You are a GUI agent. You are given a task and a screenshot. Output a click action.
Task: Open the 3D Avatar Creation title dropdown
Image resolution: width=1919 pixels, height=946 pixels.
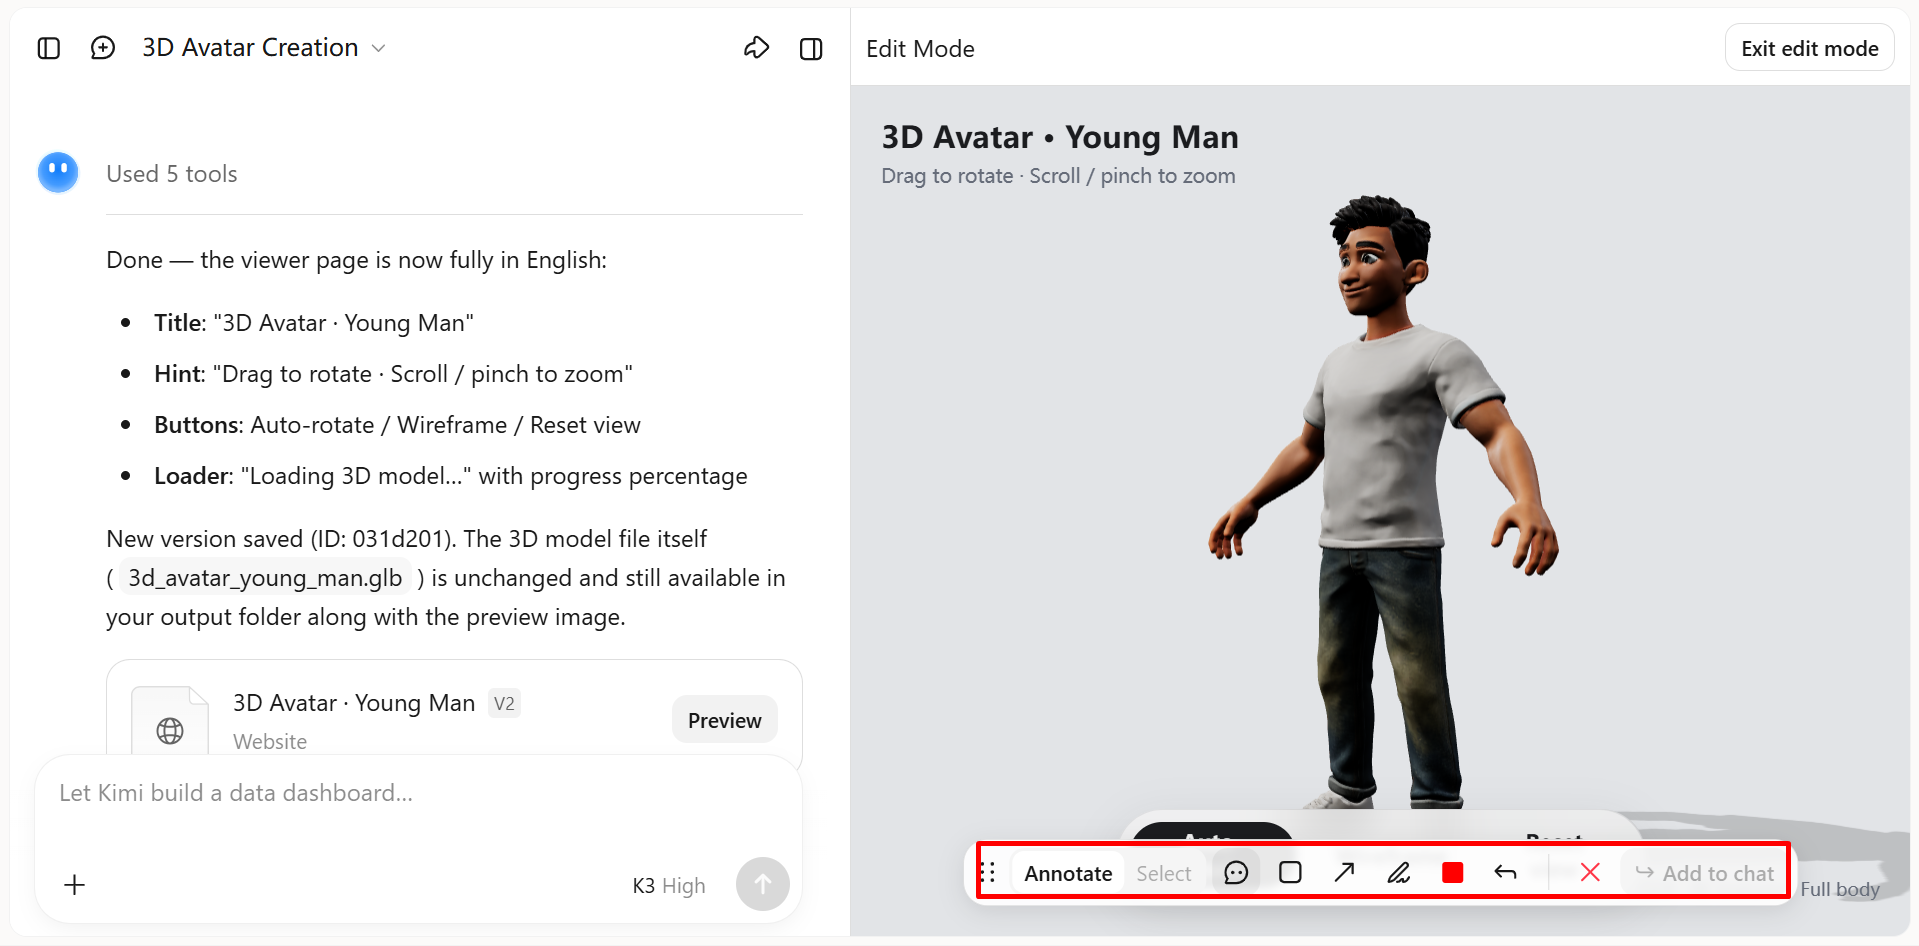(x=264, y=48)
